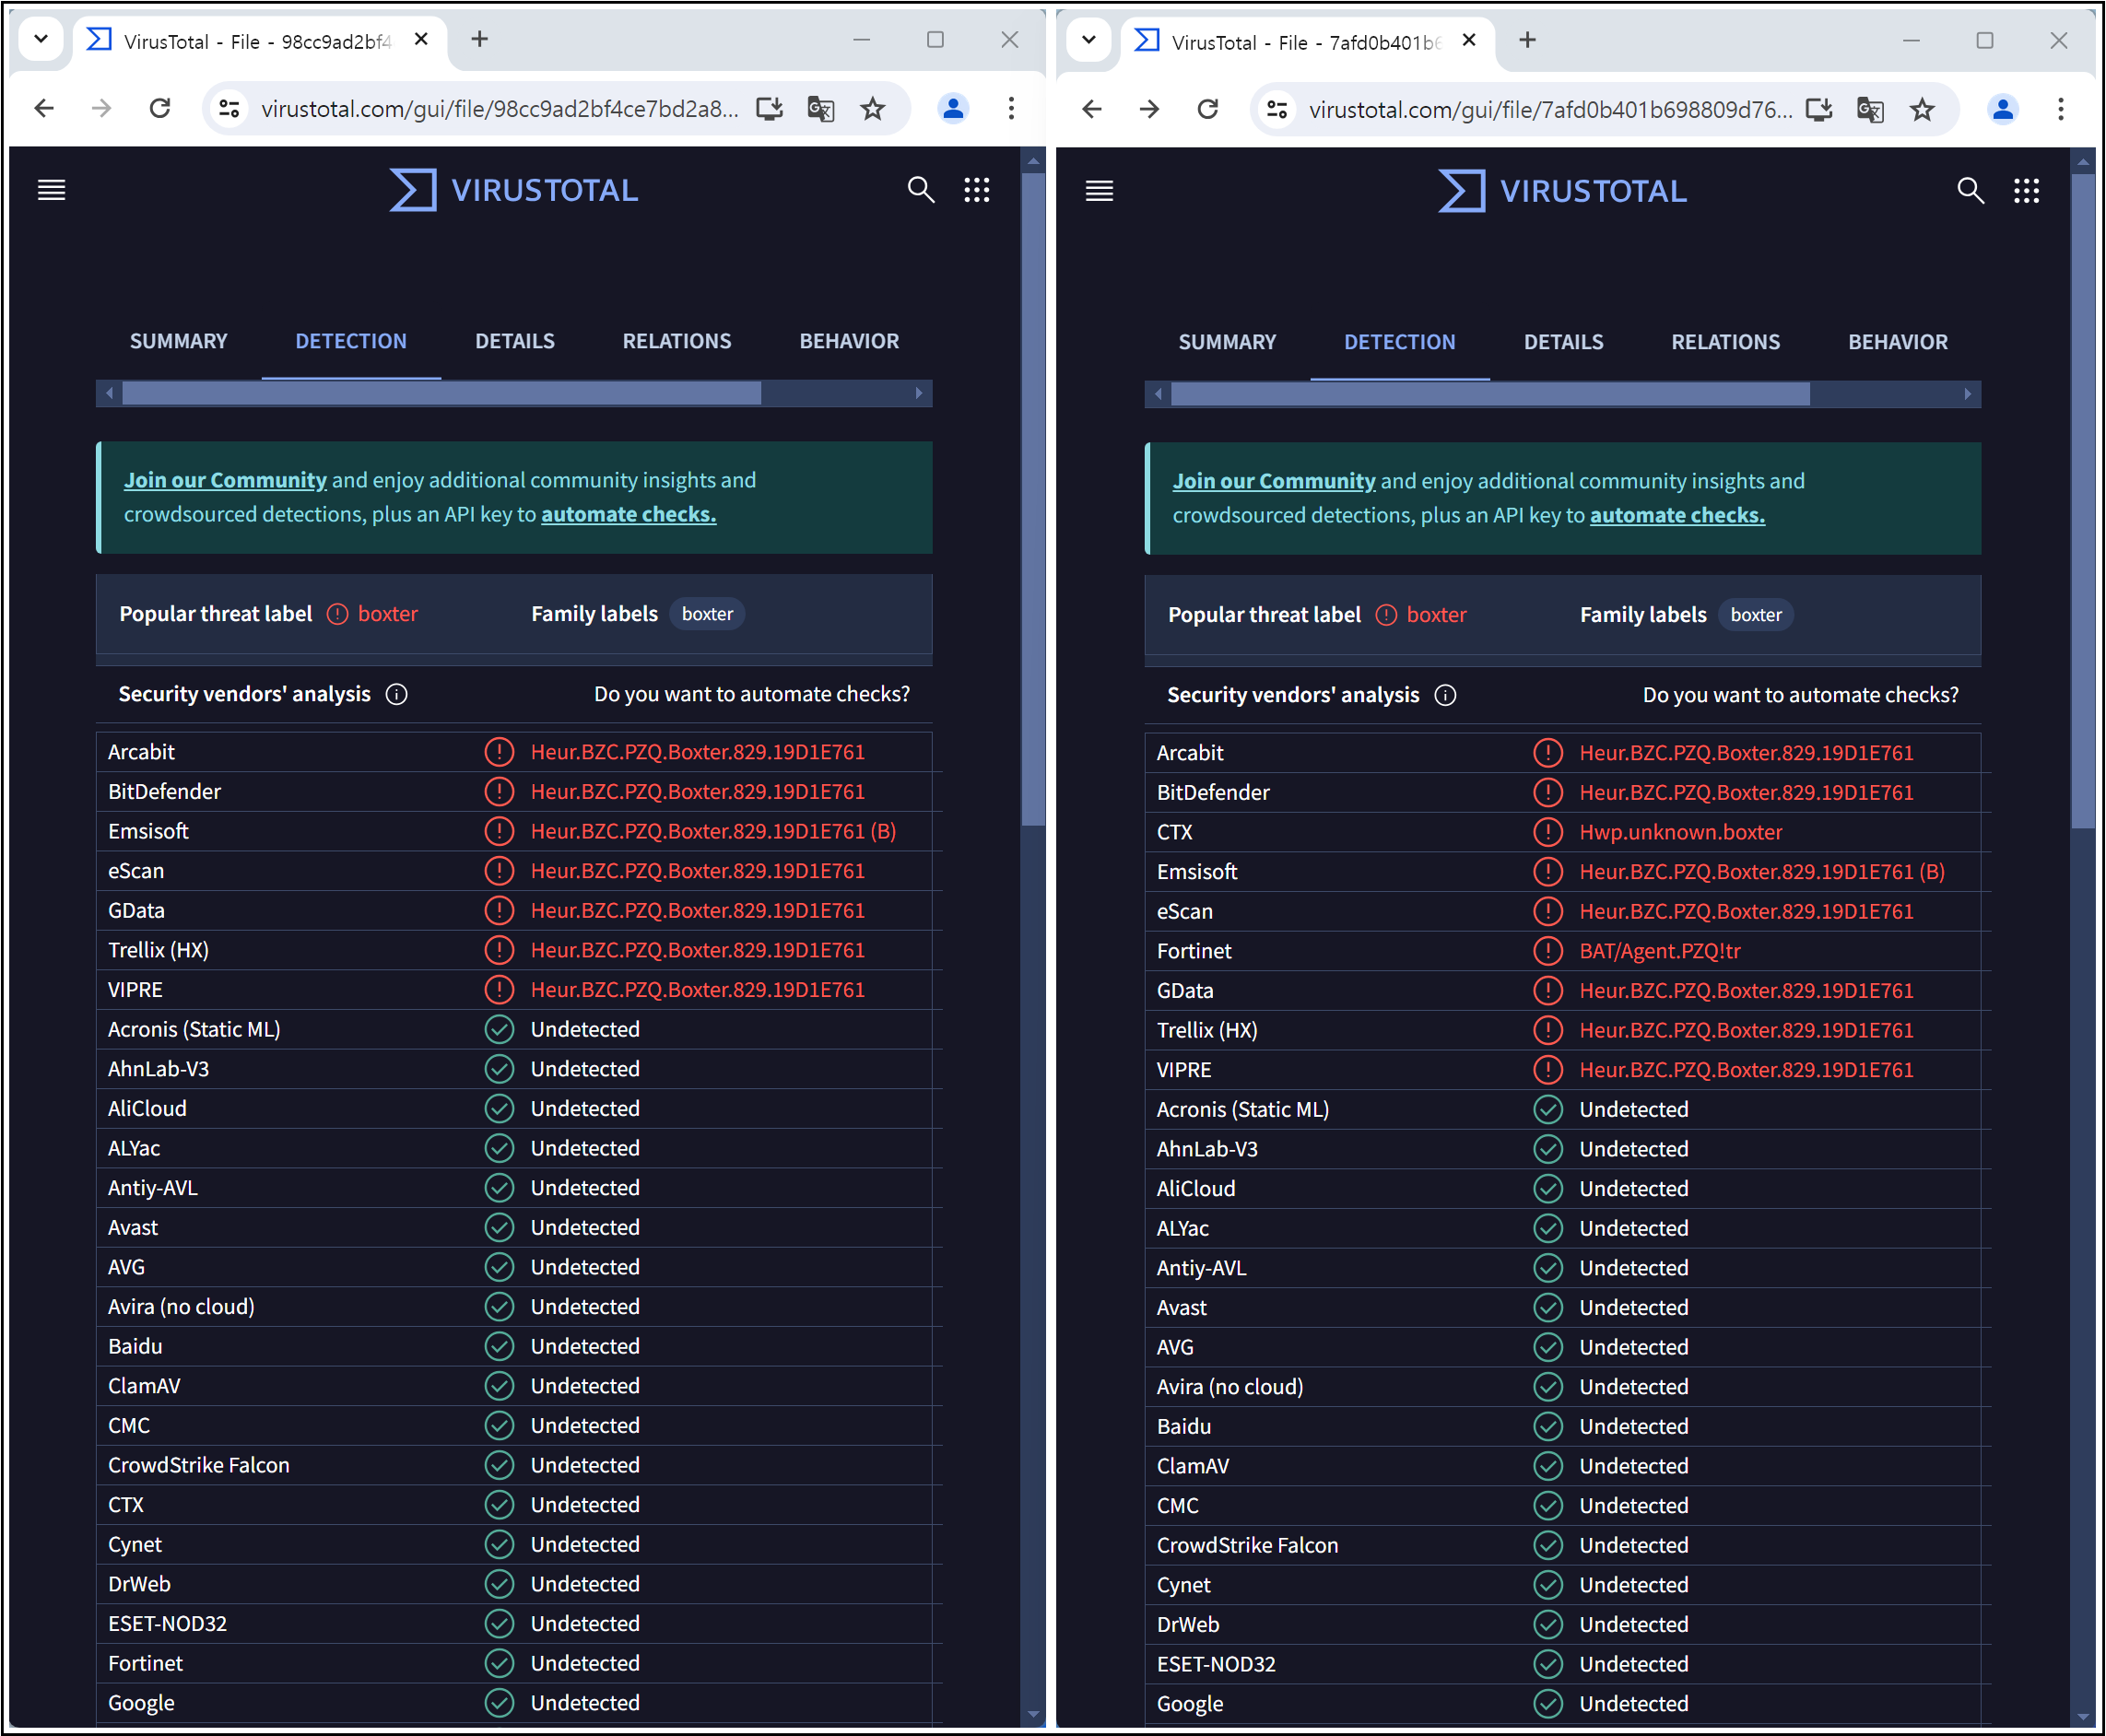Go forward in right browser window
Screen dimensions: 2106x1736
(1150, 109)
